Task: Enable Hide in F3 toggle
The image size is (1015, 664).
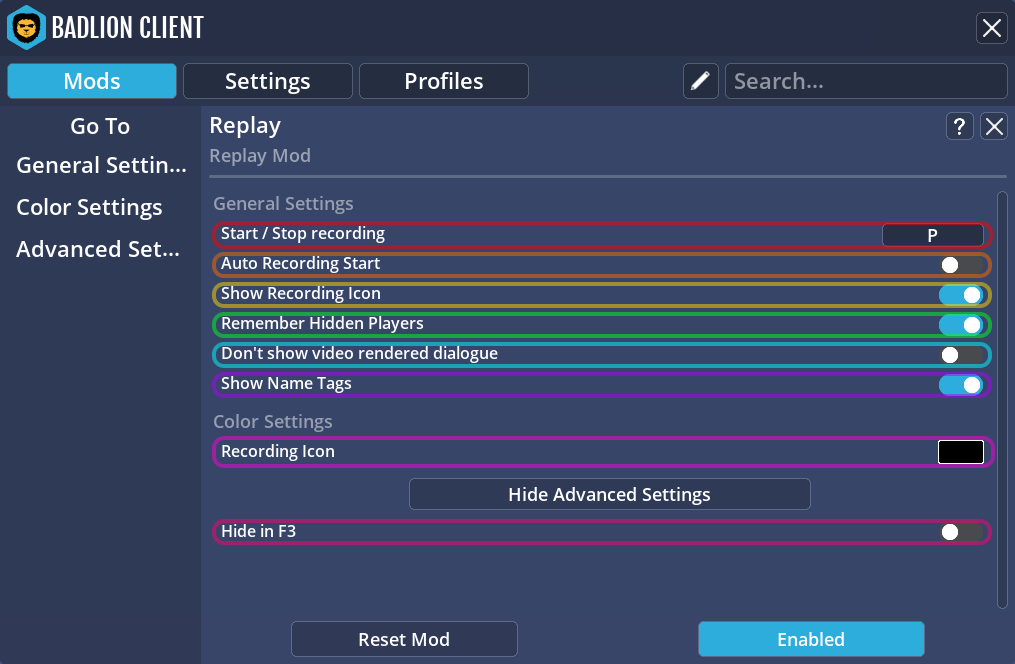Action: (961, 532)
